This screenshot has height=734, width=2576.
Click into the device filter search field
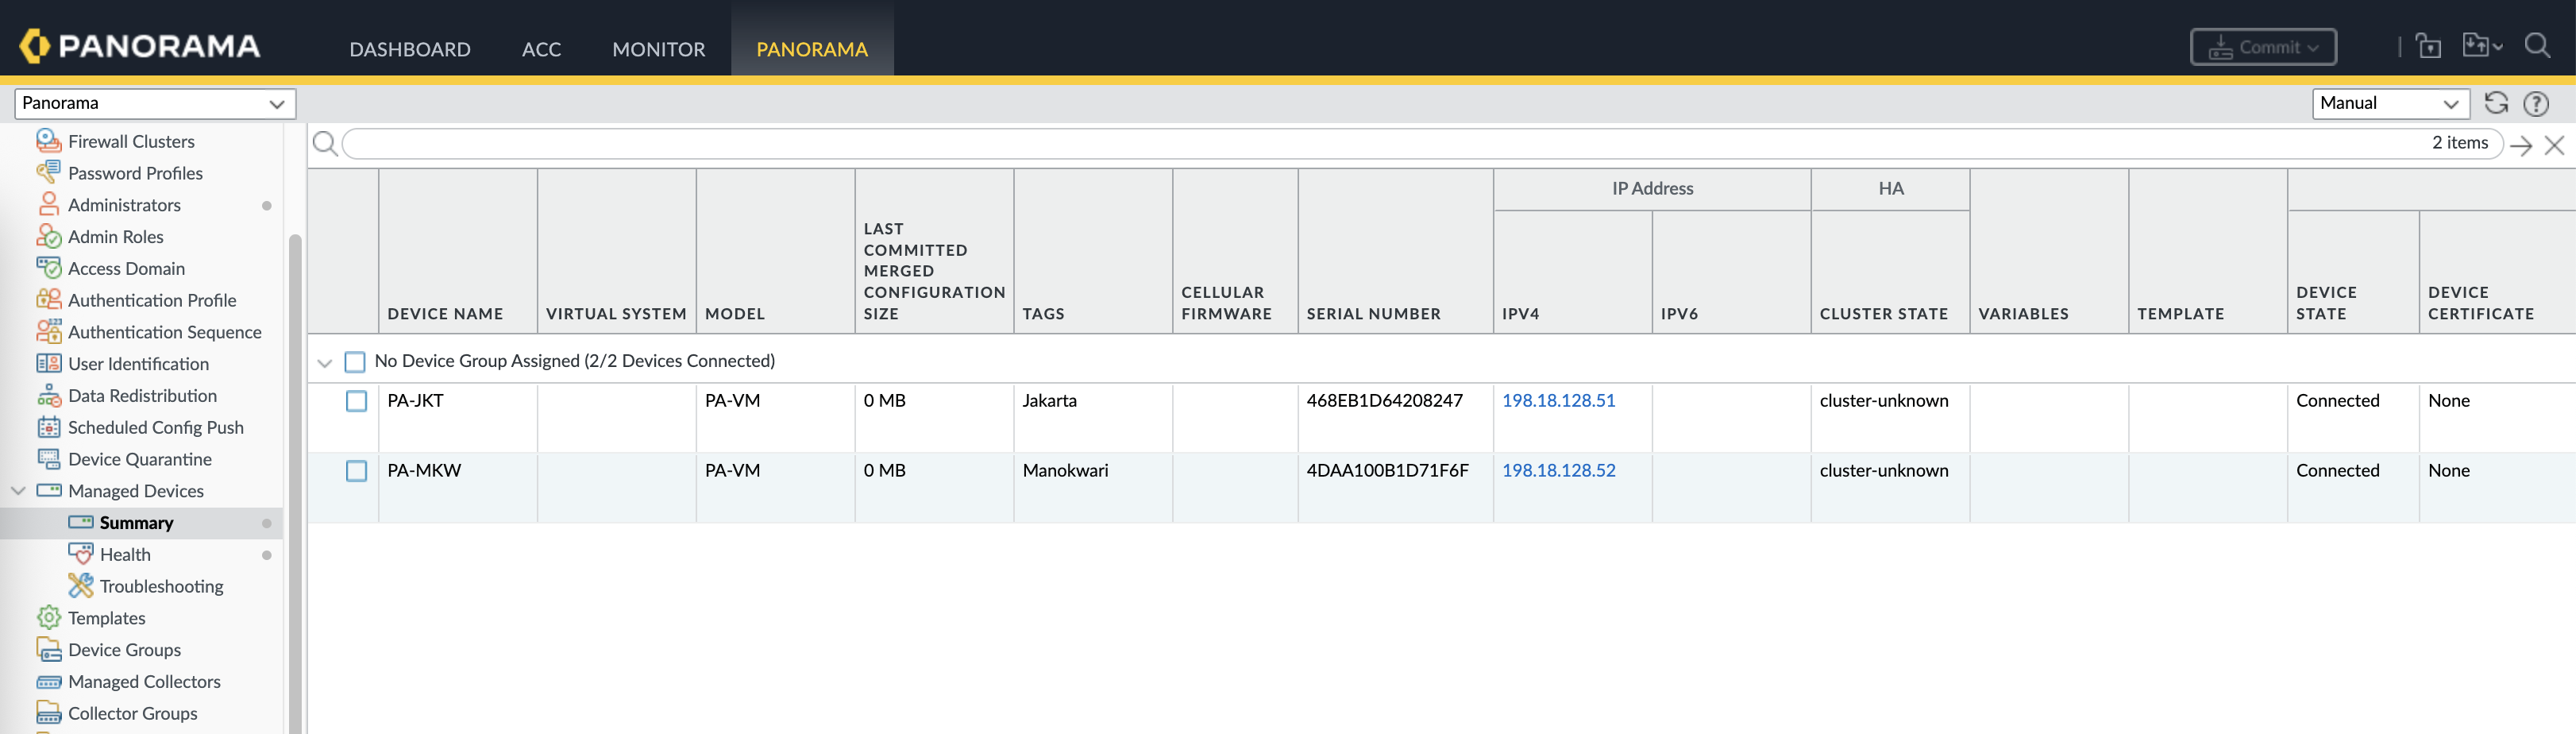(1380, 144)
